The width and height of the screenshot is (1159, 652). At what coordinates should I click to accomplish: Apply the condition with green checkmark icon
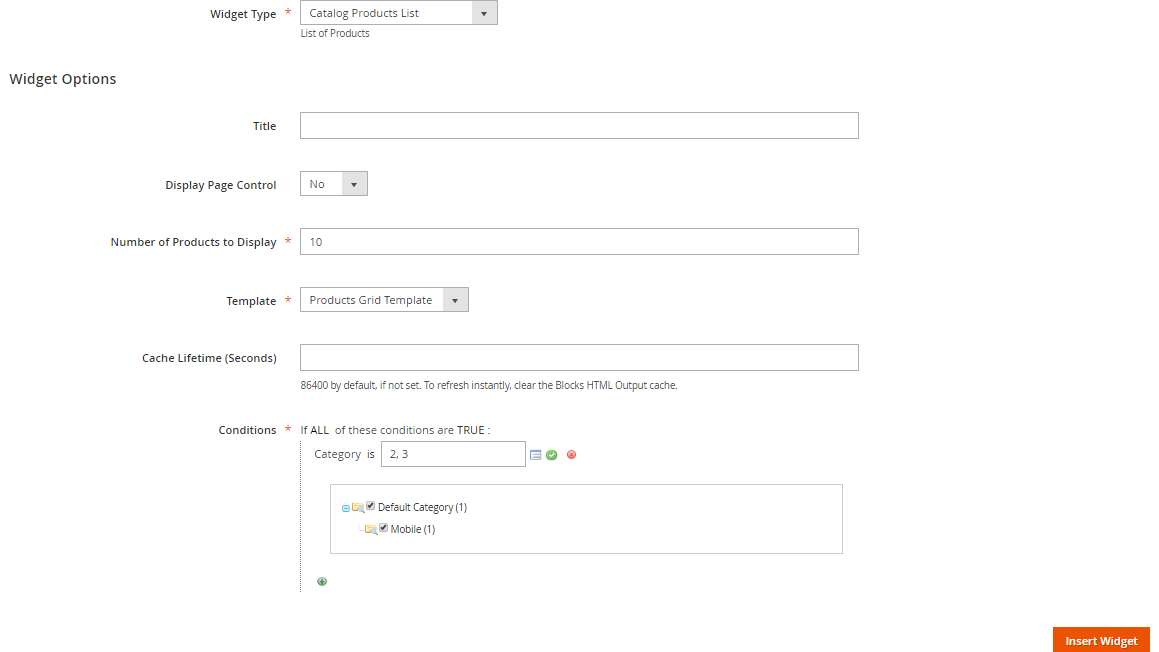(551, 455)
